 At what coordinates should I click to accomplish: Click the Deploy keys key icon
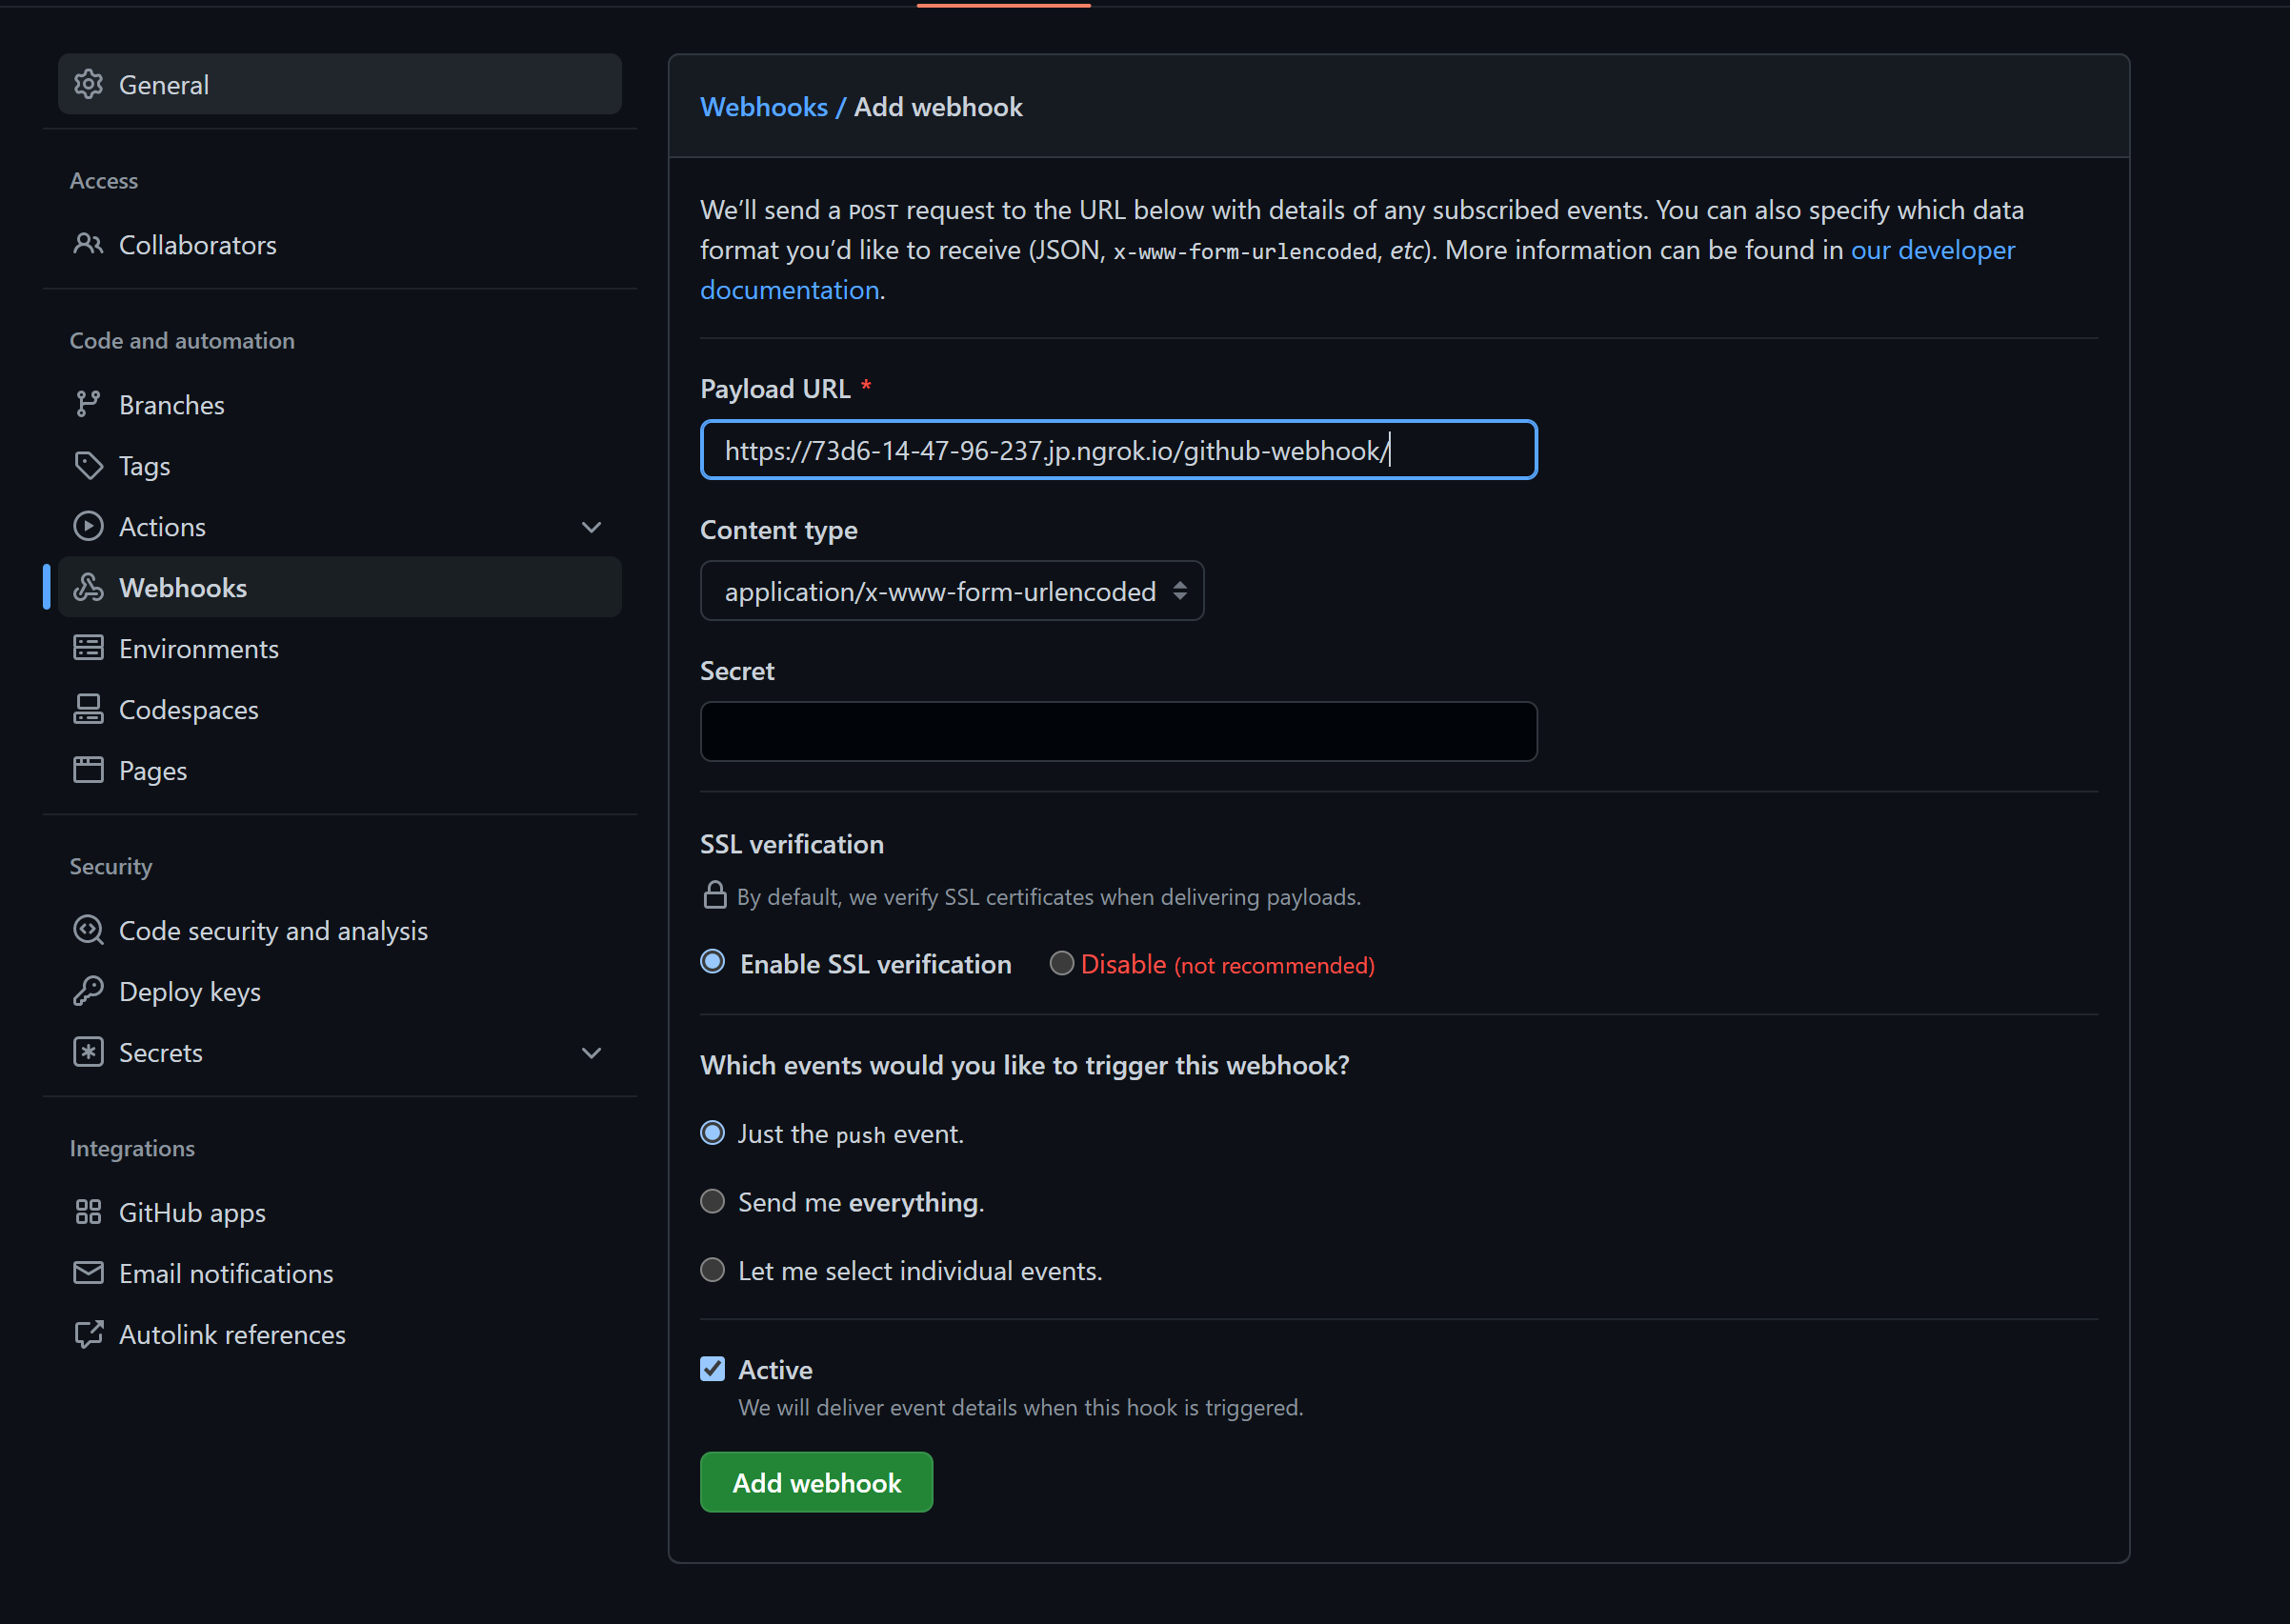coord(88,991)
